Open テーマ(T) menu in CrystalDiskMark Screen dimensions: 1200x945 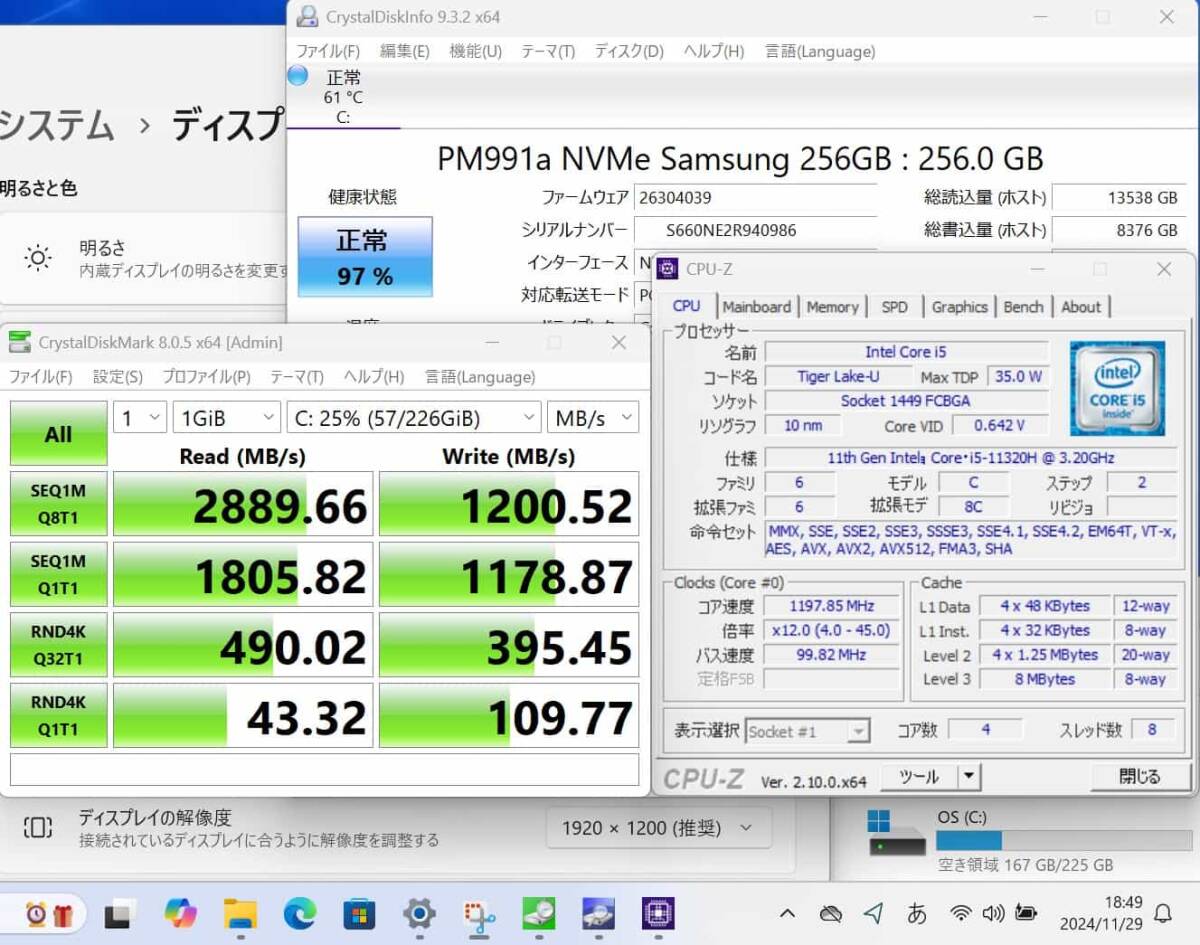click(297, 377)
